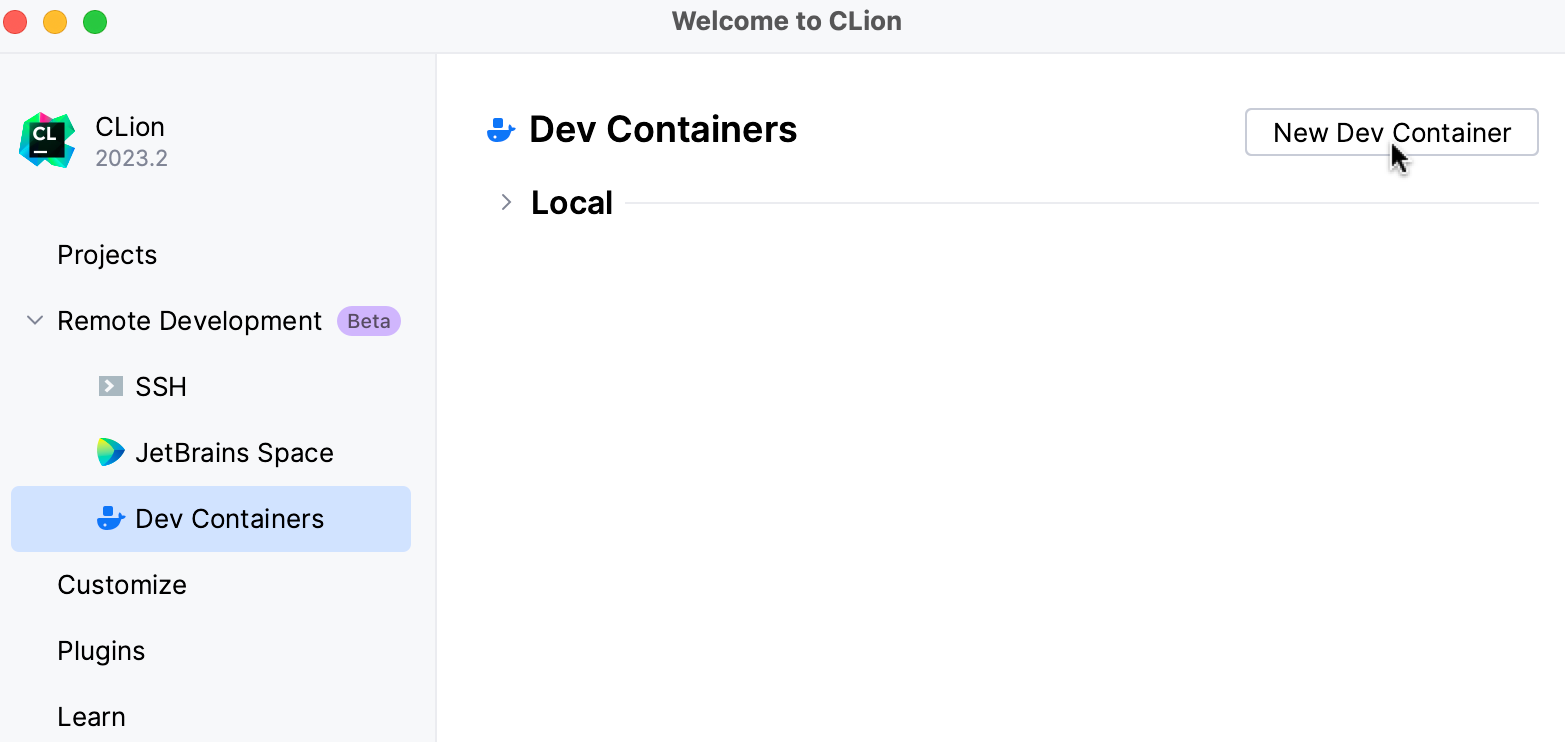Click the JetBrains Space icon
The width and height of the screenshot is (1565, 742).
[x=110, y=452]
